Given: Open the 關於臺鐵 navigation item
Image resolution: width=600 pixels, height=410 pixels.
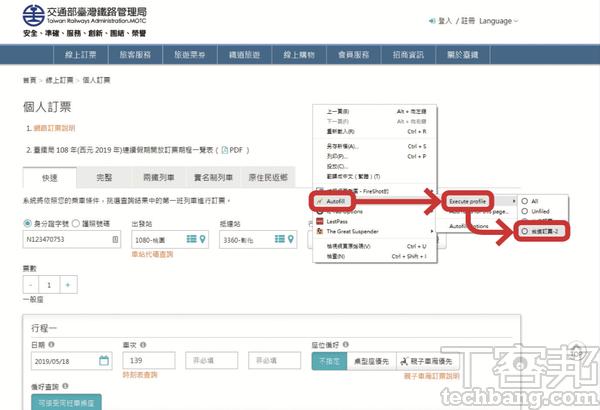Looking at the screenshot, I should click(x=463, y=55).
